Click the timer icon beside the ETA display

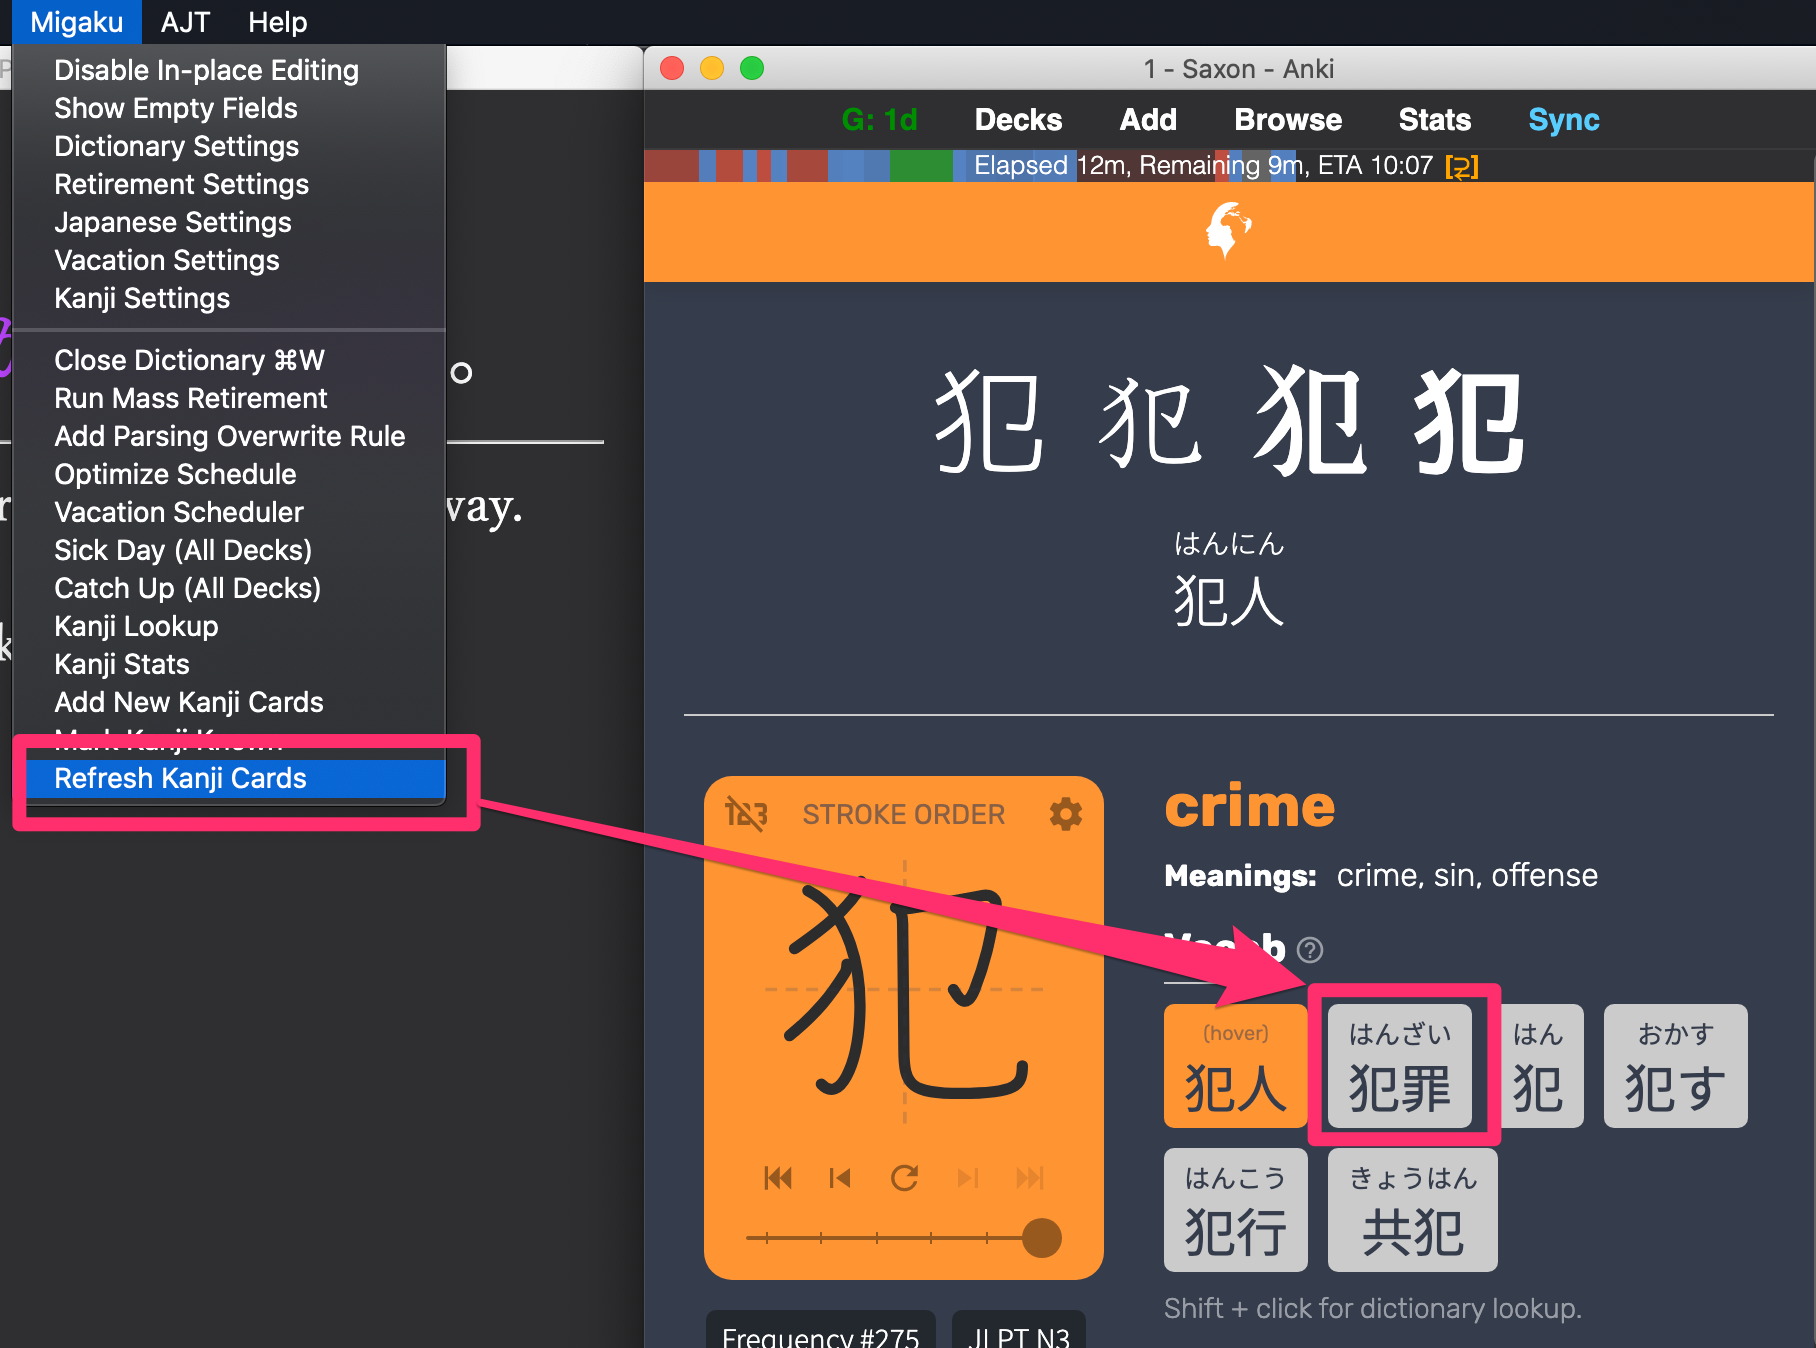(1463, 165)
